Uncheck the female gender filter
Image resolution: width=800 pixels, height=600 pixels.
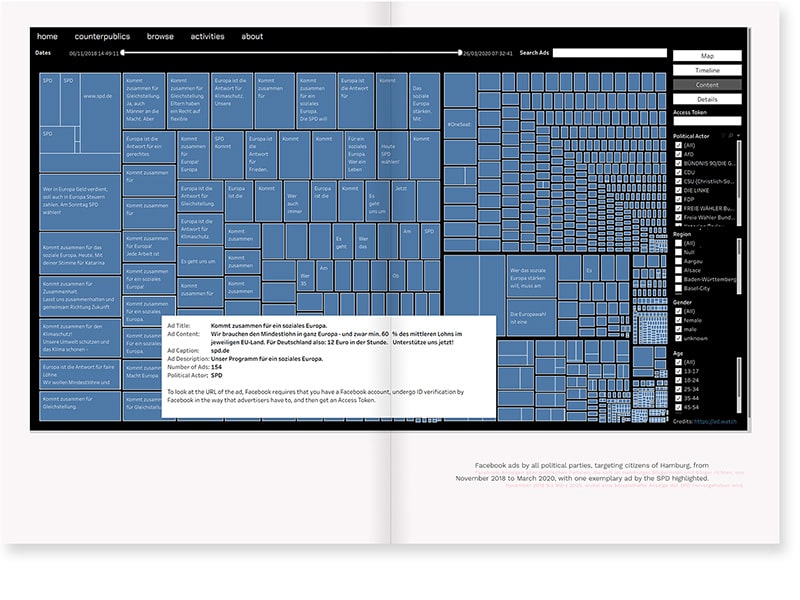[678, 320]
